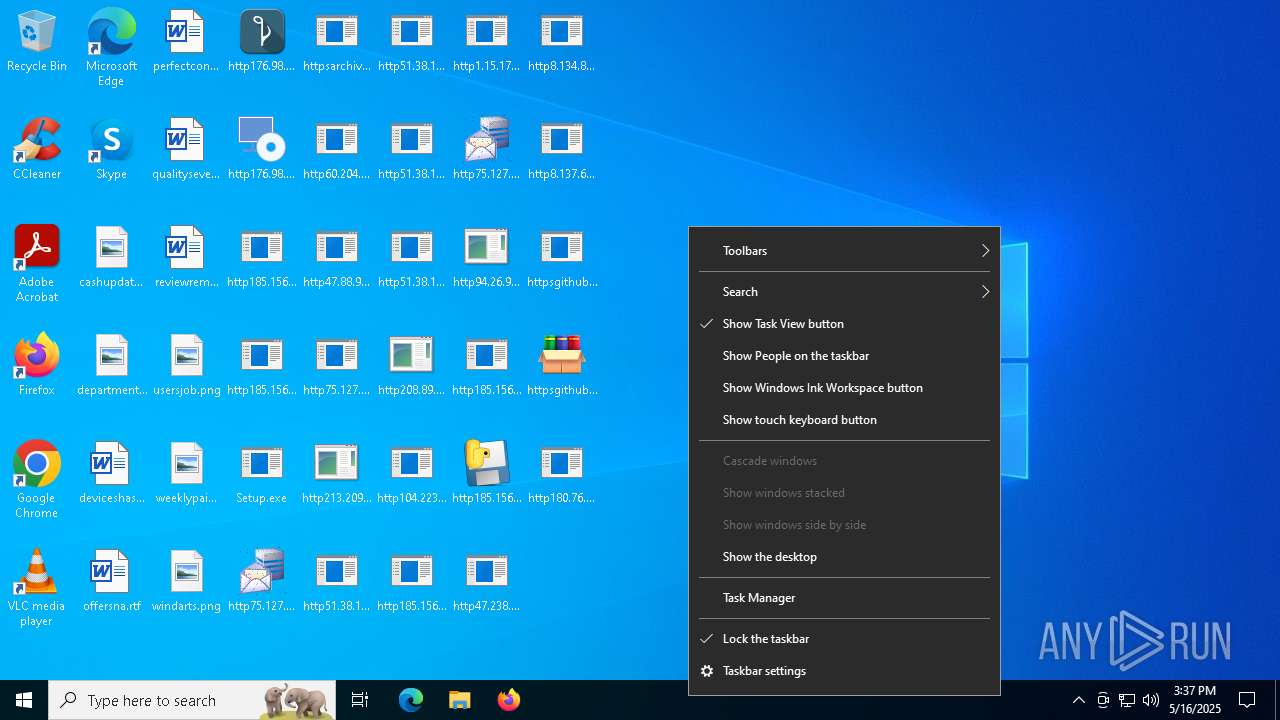
Task: Select the httpsarchiv... file icon
Action: (336, 42)
